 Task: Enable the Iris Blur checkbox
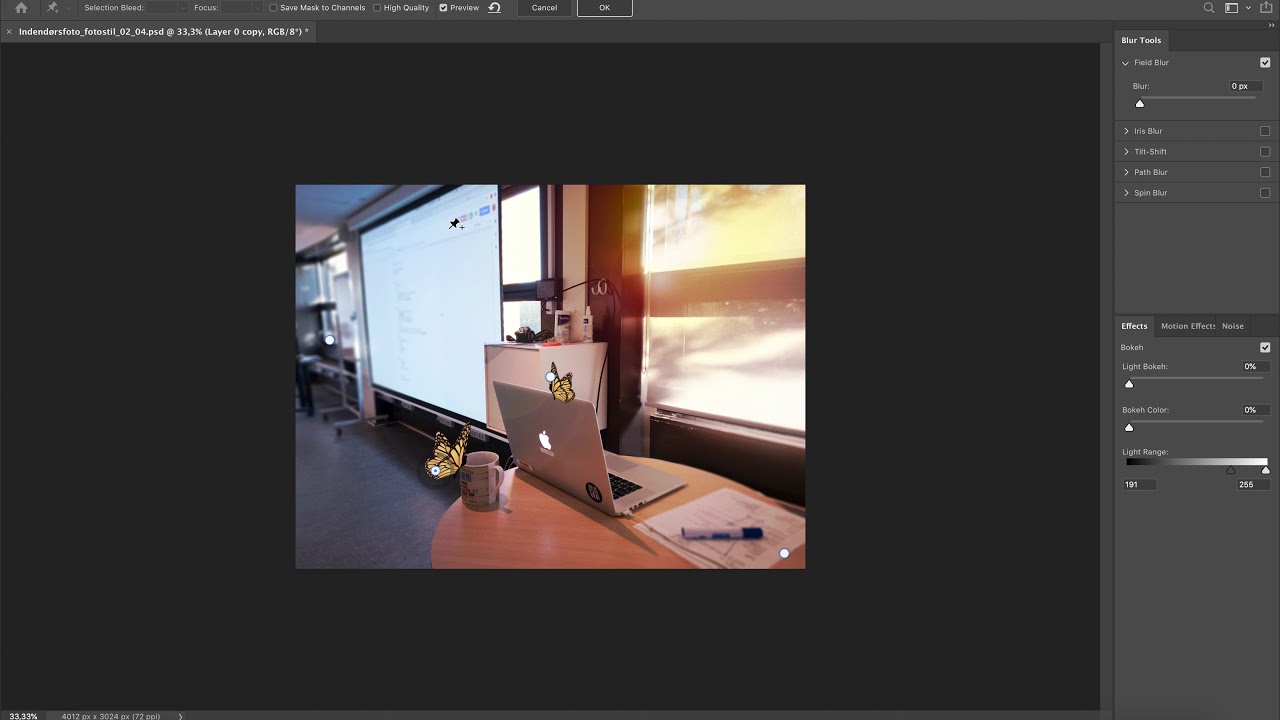1265,131
